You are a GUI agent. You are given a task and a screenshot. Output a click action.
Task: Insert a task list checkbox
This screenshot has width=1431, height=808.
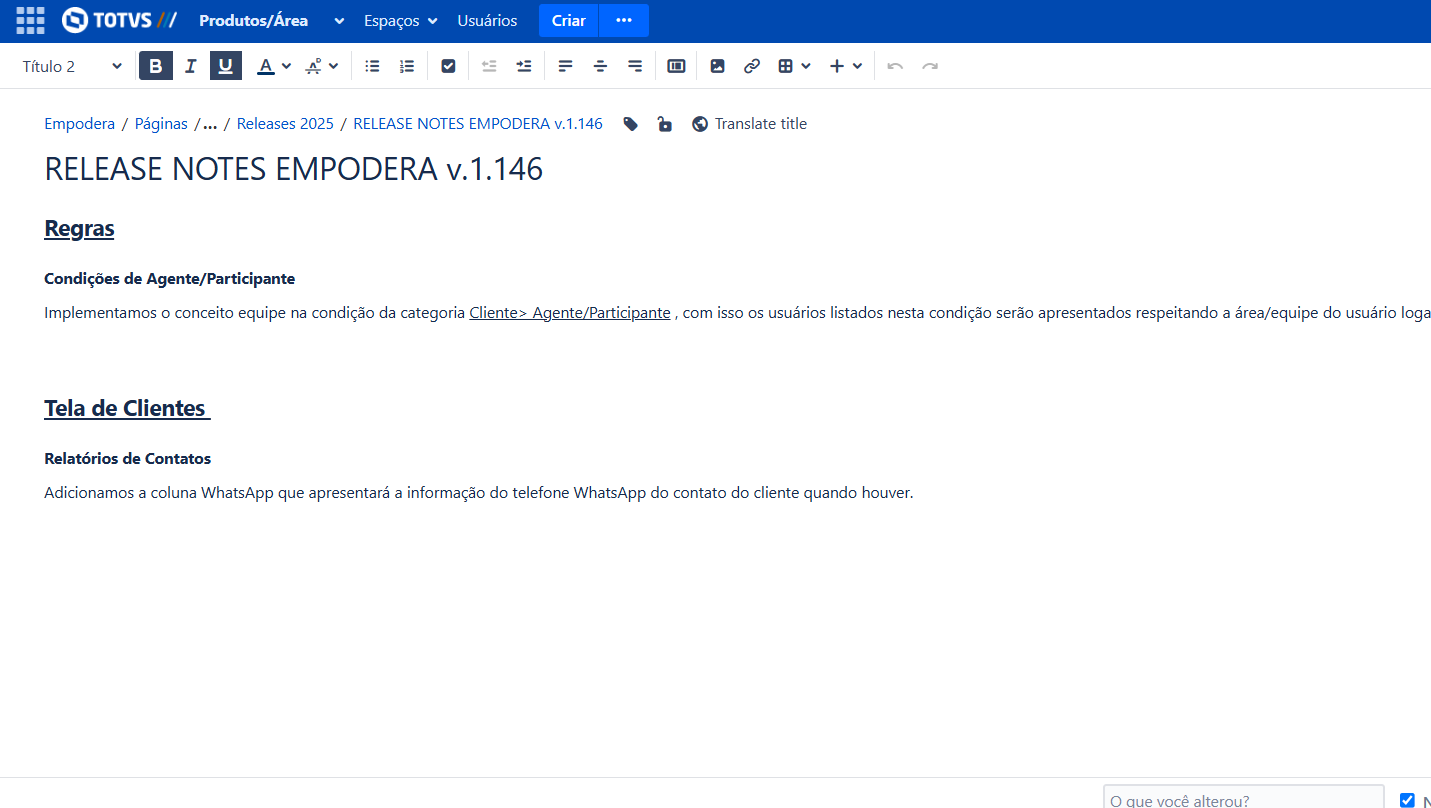coord(448,66)
